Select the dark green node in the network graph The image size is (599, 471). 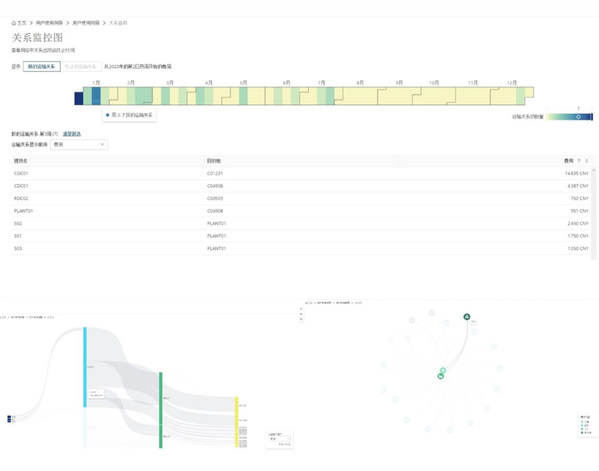tap(466, 317)
